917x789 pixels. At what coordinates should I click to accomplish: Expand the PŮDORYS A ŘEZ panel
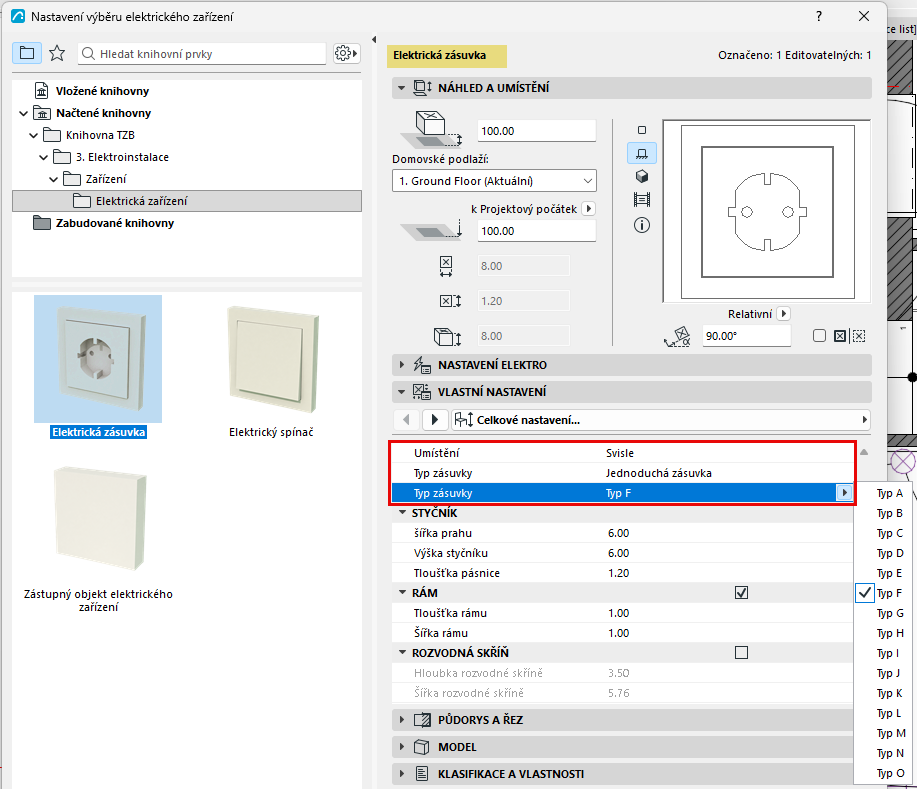[623, 720]
